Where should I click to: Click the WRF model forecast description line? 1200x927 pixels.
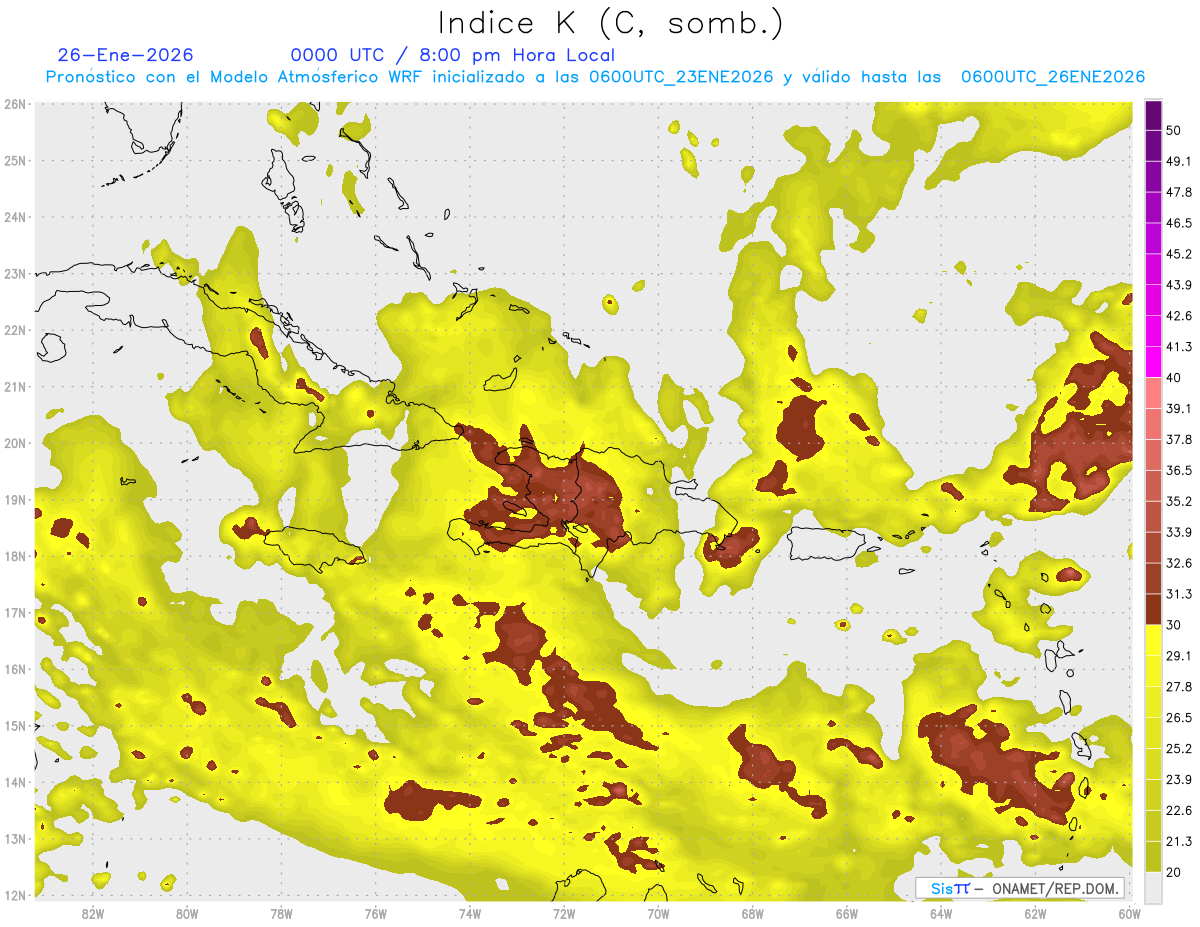(595, 76)
